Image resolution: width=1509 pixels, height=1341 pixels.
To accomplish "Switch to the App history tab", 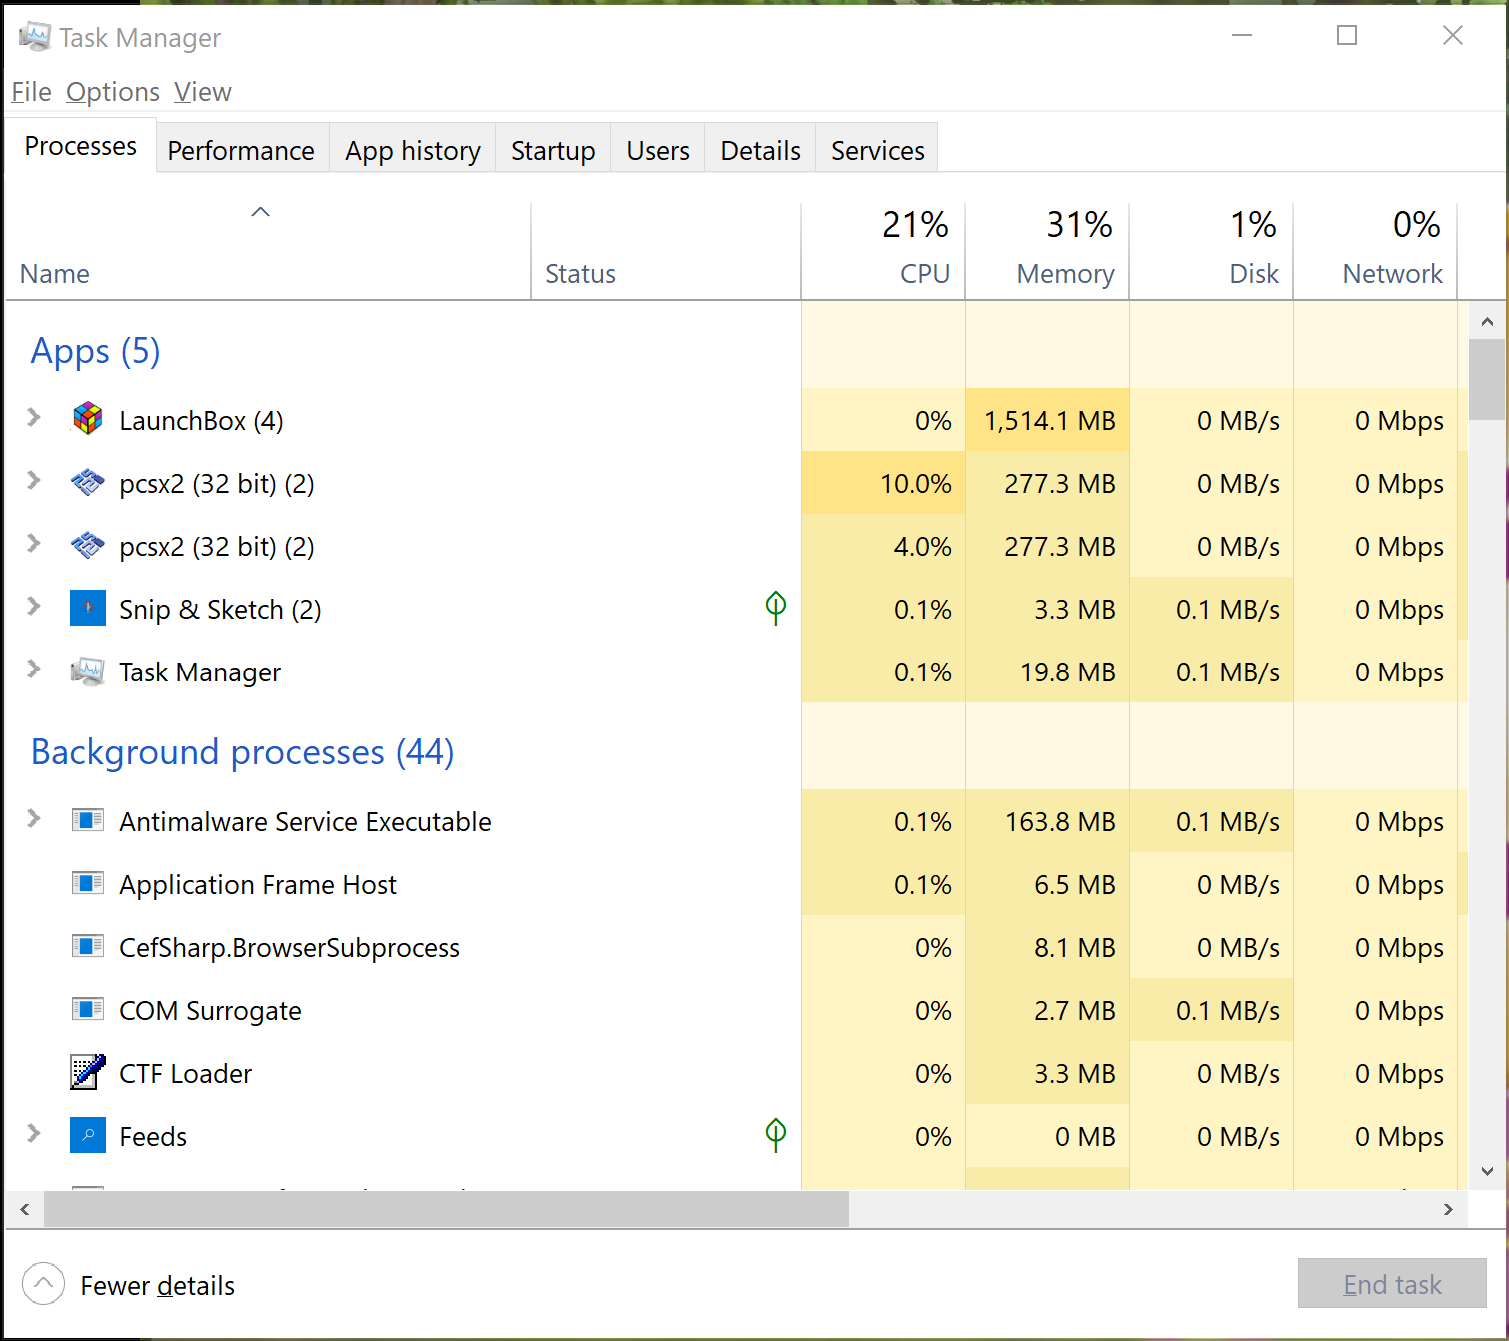I will pyautogui.click(x=413, y=150).
